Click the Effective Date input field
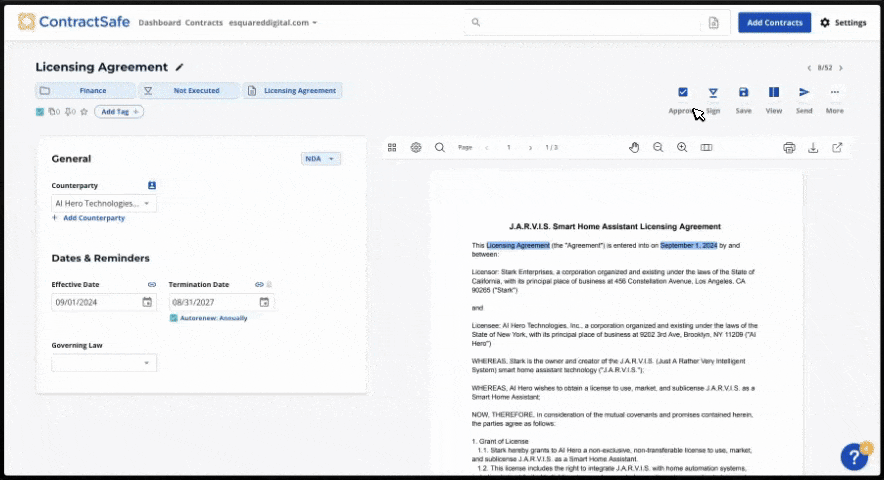This screenshot has width=884, height=480. pos(104,302)
